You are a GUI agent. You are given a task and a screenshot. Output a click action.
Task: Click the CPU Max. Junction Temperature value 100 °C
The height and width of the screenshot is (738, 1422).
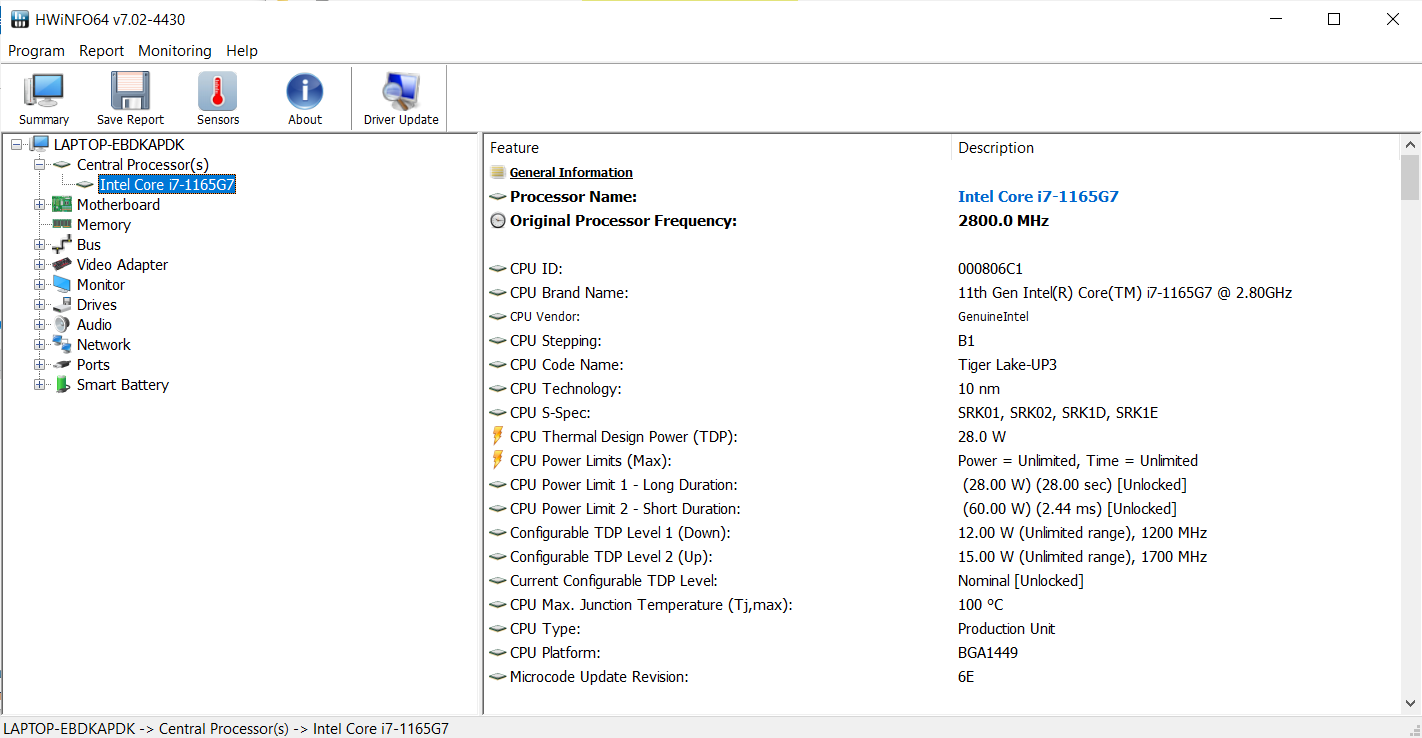pos(981,605)
